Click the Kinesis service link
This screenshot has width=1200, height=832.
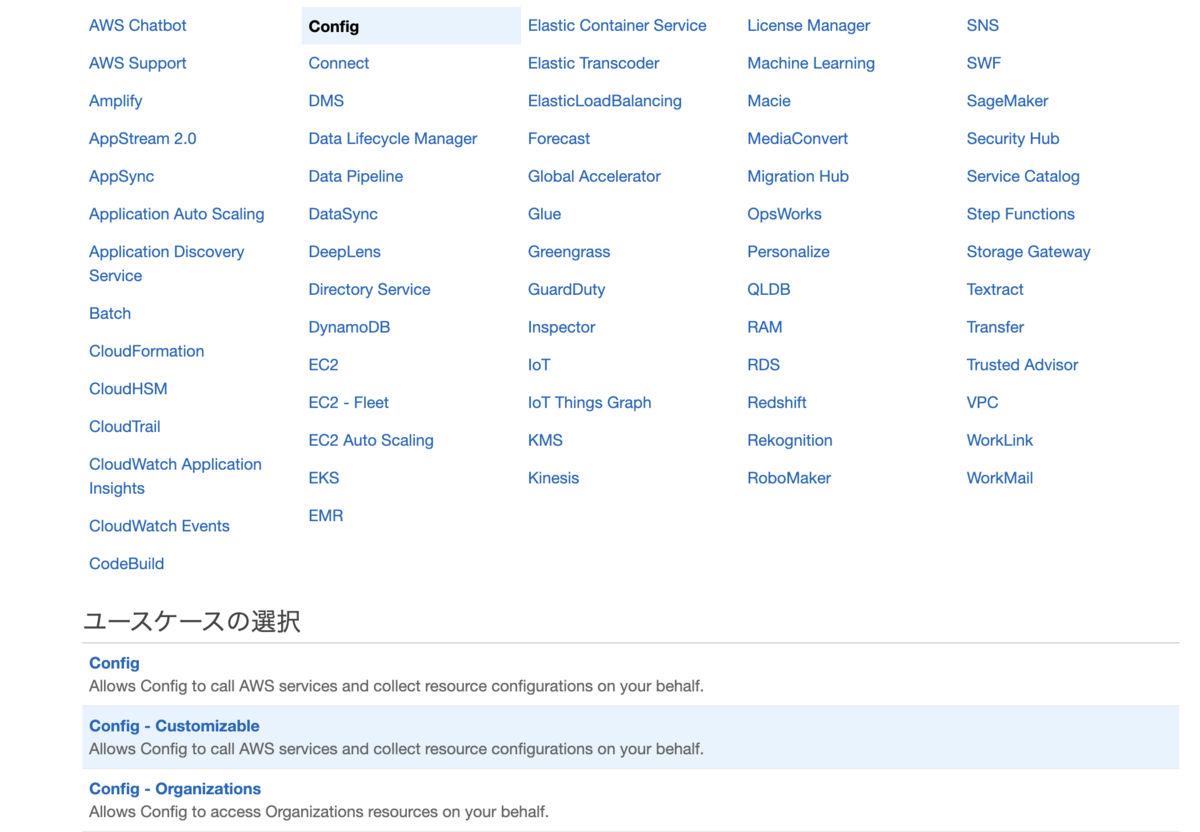[553, 478]
